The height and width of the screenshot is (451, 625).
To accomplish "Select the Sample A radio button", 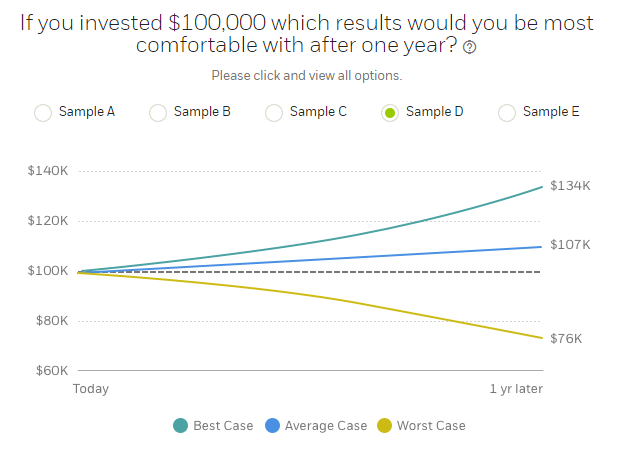I will [43, 113].
